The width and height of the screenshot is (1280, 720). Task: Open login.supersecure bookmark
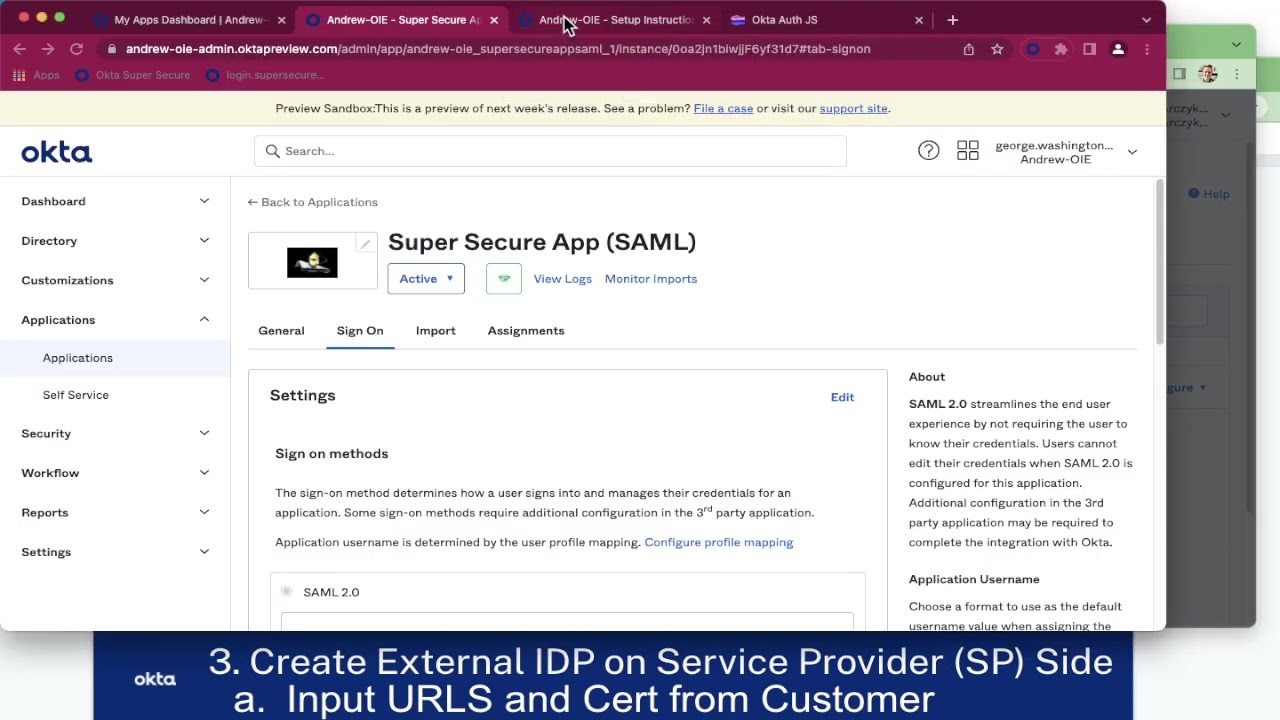point(265,75)
